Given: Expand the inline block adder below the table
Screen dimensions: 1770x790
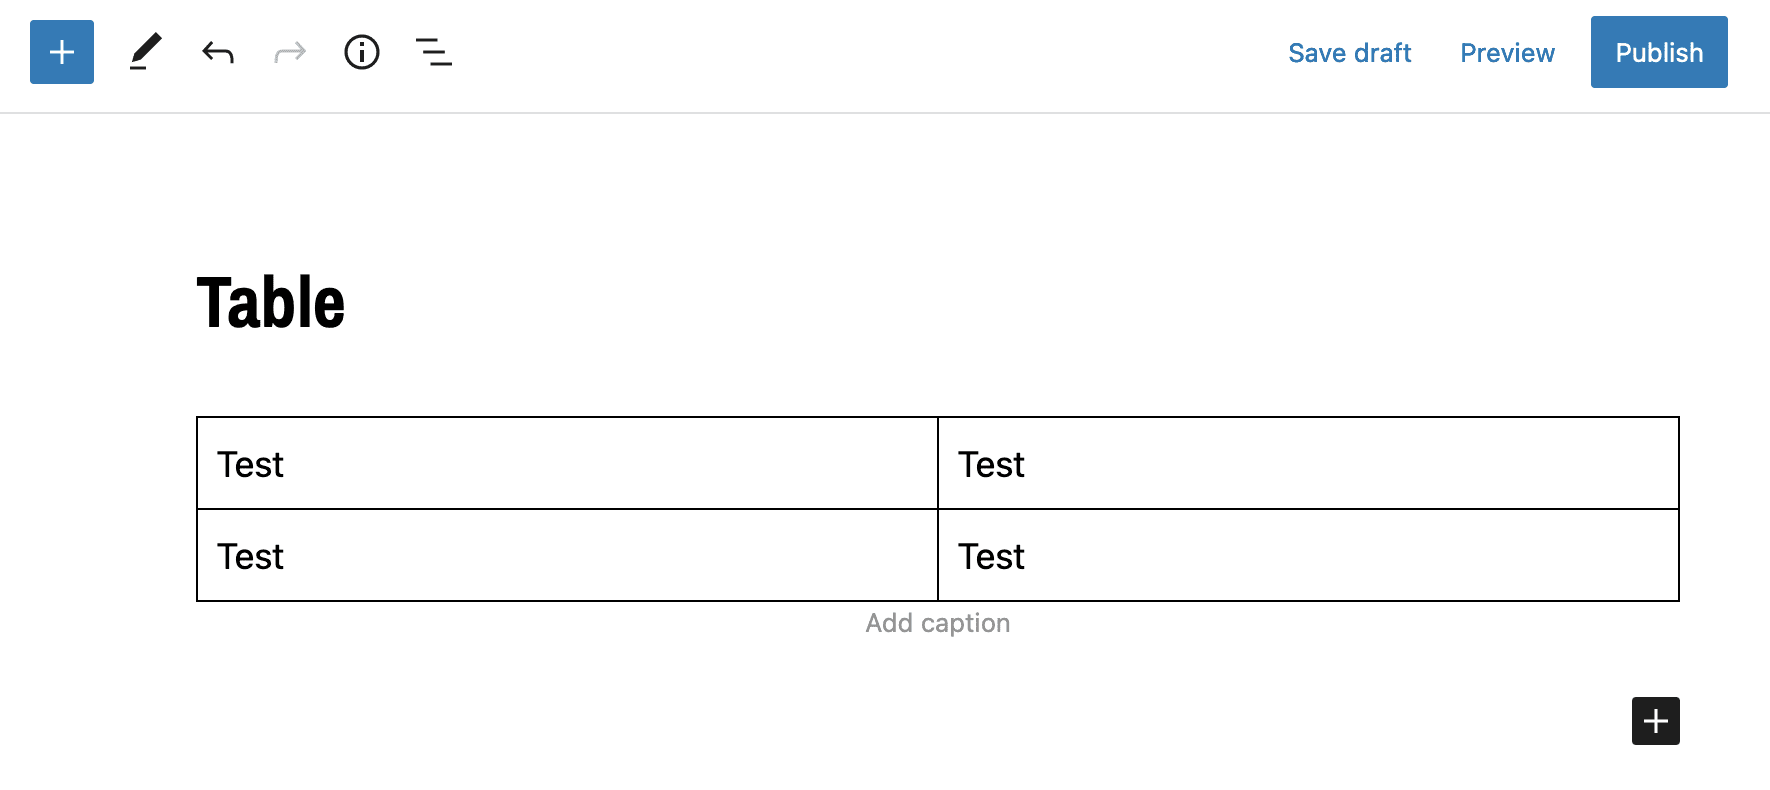Looking at the screenshot, I should click(x=1655, y=721).
